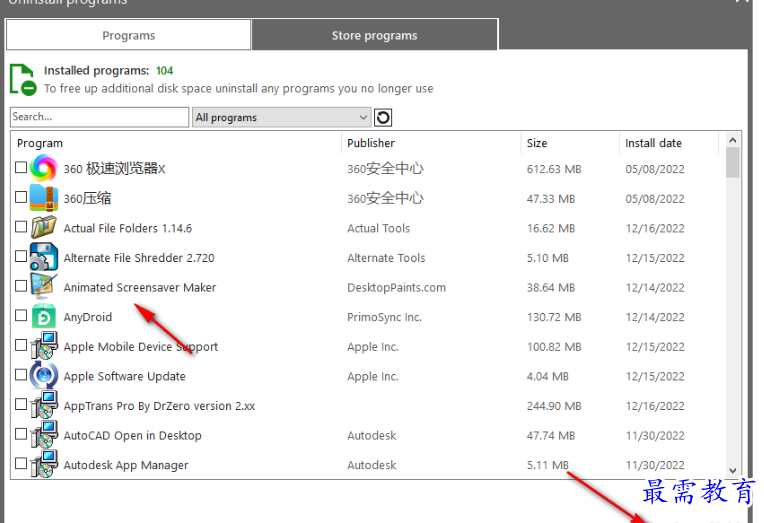Click the AppTrans Pro installer icon
The image size is (764, 523).
point(43,405)
